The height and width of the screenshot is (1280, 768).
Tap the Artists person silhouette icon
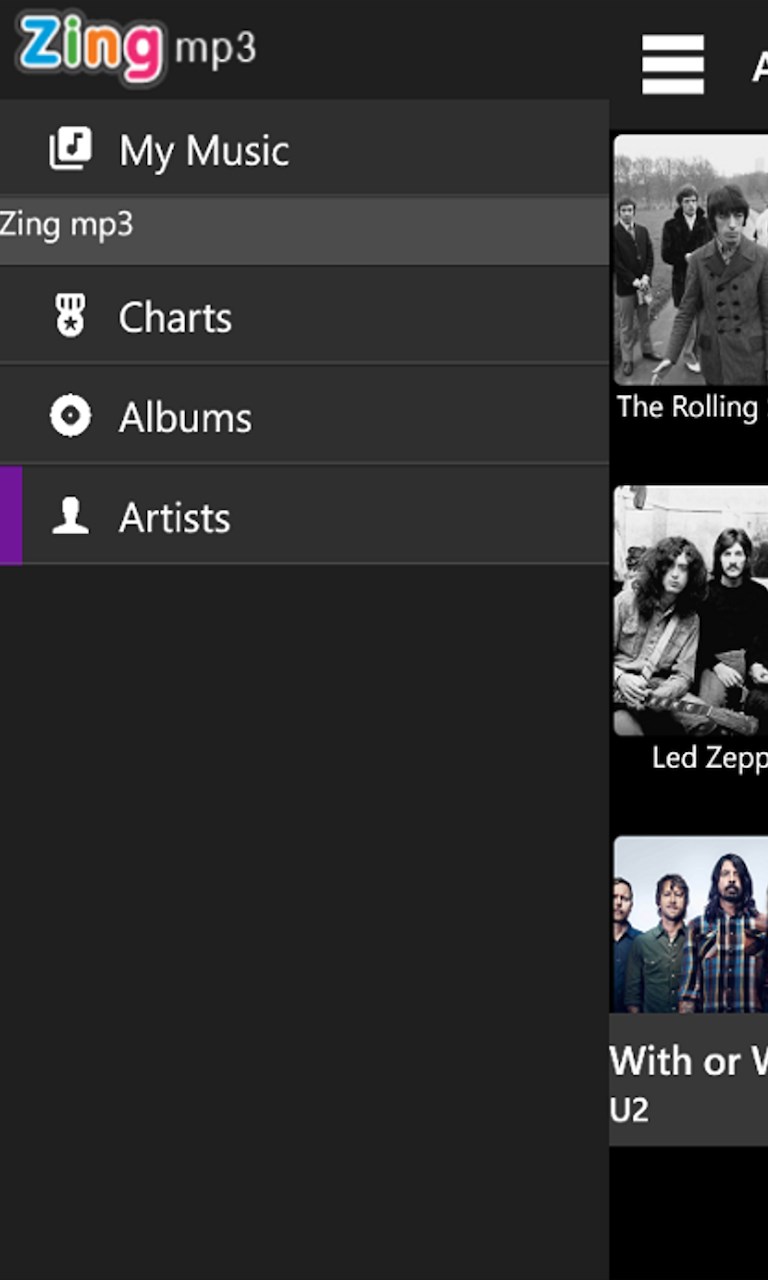(x=70, y=517)
